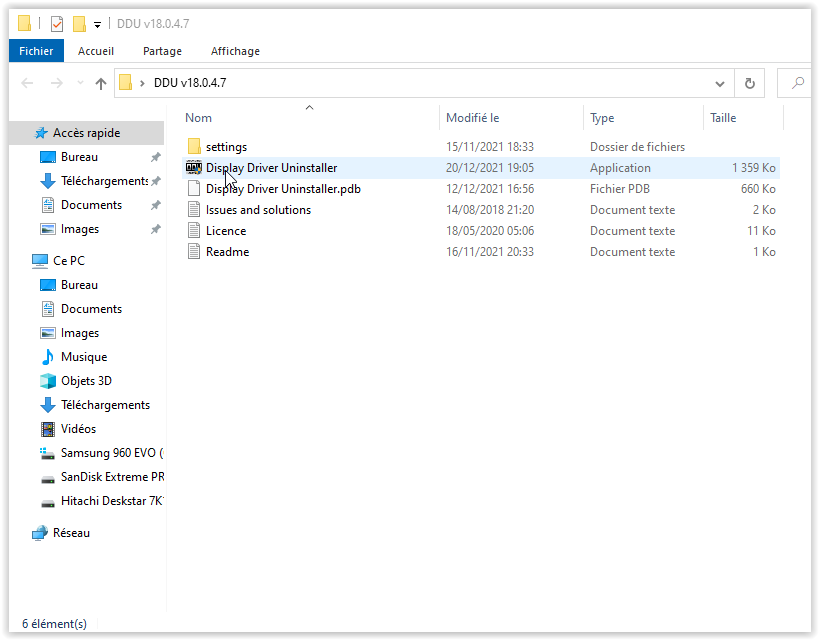Open the Fichier ribbon tab
The height and width of the screenshot is (640, 819).
click(x=36, y=51)
